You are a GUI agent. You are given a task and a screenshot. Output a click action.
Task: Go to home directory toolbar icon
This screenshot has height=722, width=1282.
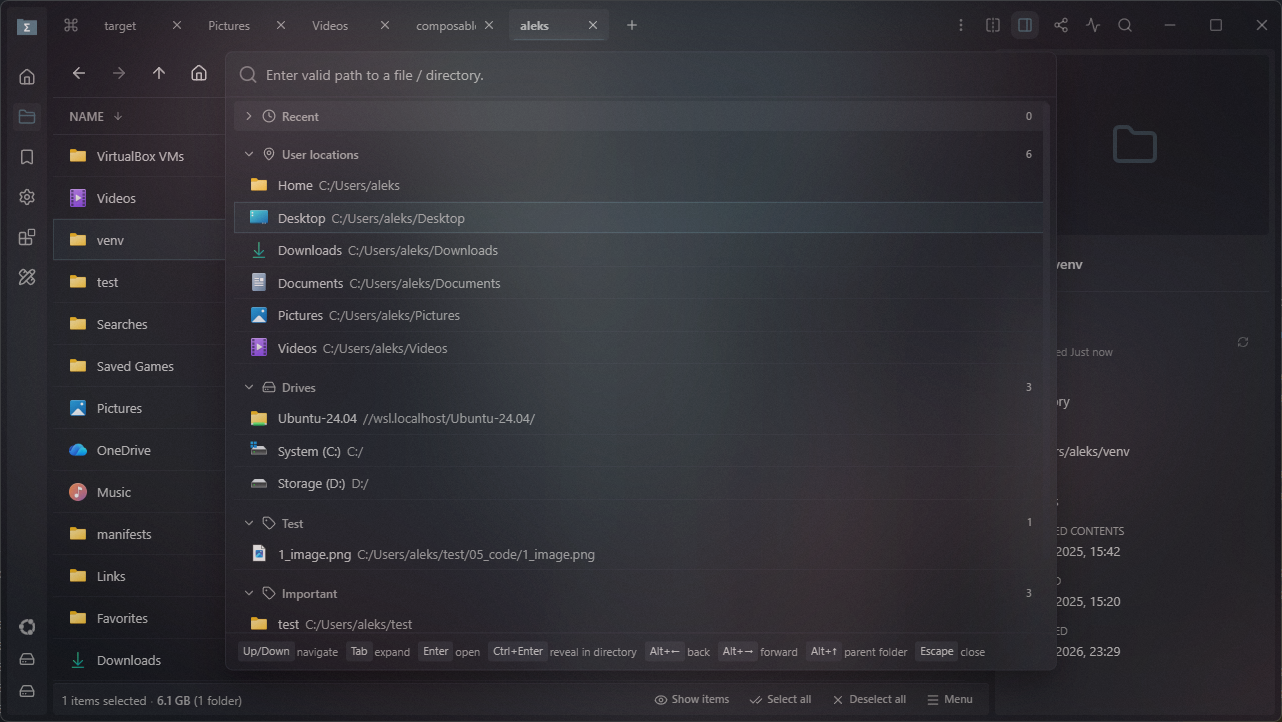click(x=199, y=73)
